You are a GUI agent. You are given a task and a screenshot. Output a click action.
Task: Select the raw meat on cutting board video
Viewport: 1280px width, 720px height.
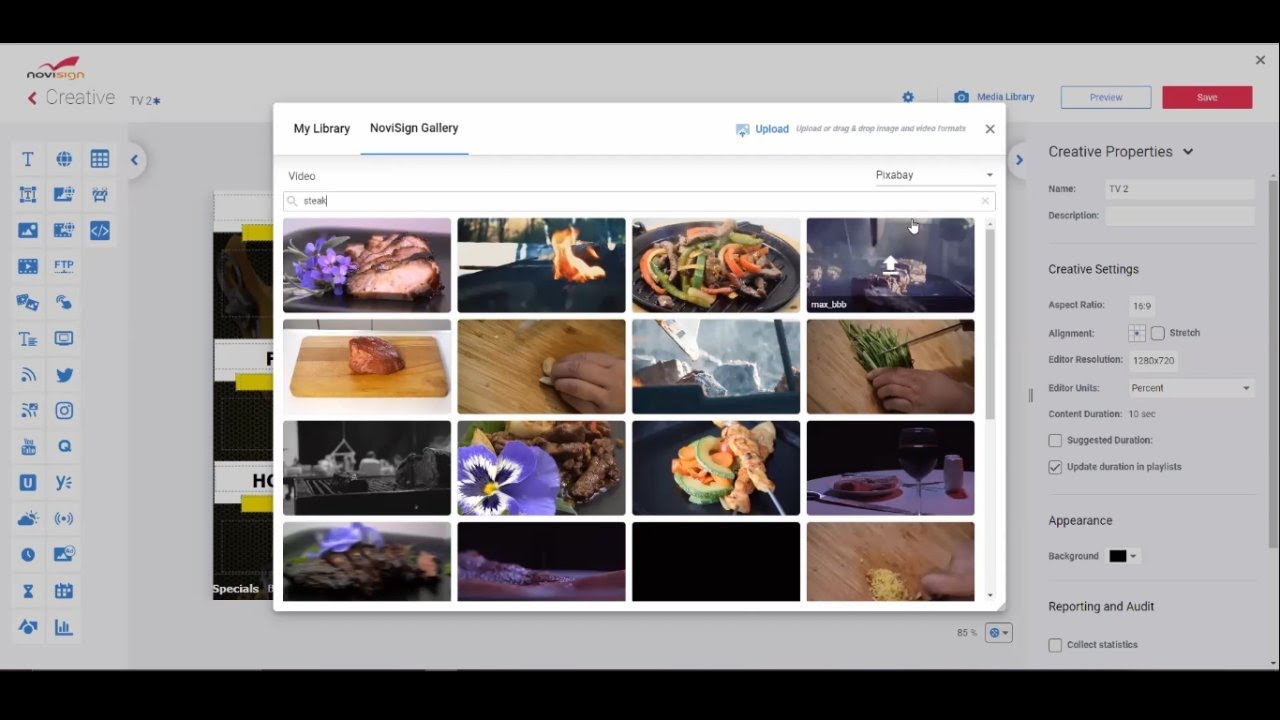point(367,367)
